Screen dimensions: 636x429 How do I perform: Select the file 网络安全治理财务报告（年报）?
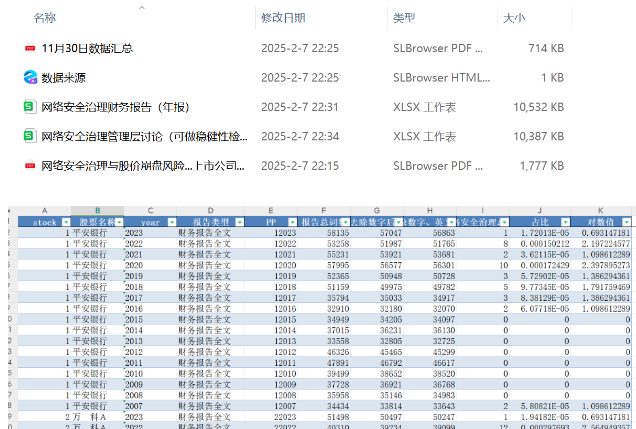pos(115,107)
